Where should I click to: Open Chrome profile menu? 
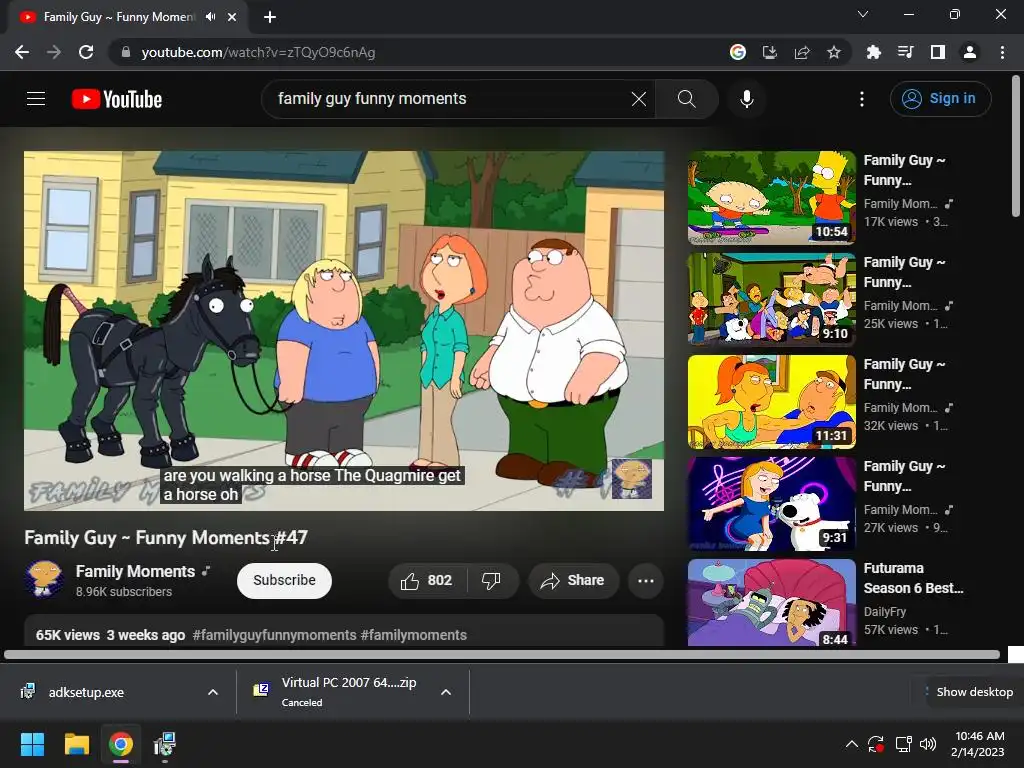tap(970, 52)
